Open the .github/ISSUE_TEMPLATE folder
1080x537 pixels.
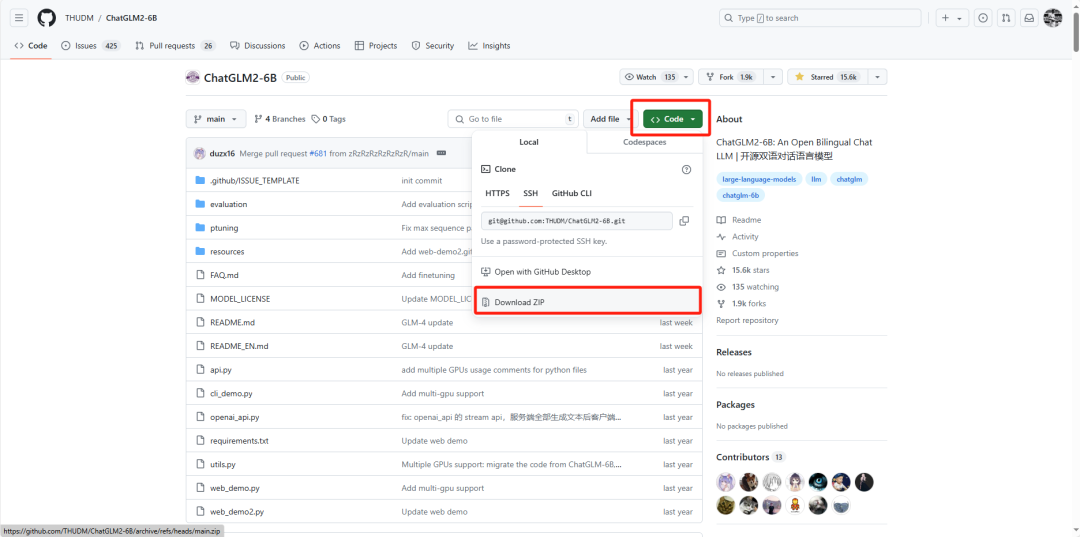point(255,180)
